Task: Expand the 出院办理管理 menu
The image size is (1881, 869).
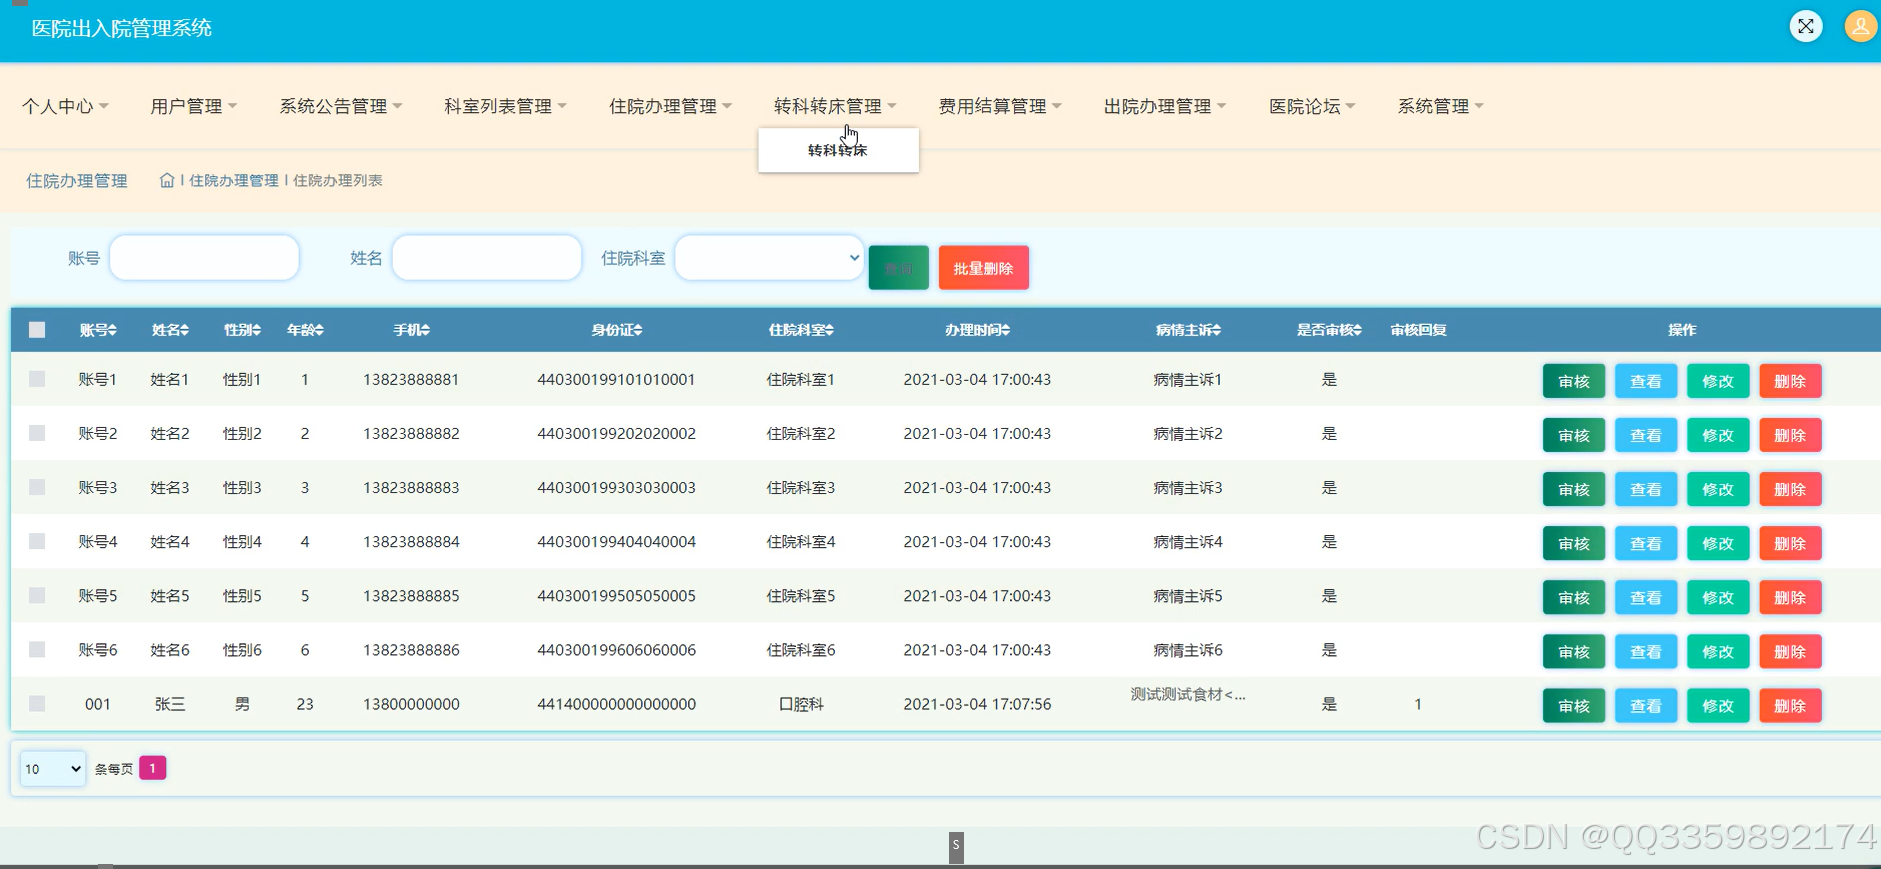Action: (1165, 106)
